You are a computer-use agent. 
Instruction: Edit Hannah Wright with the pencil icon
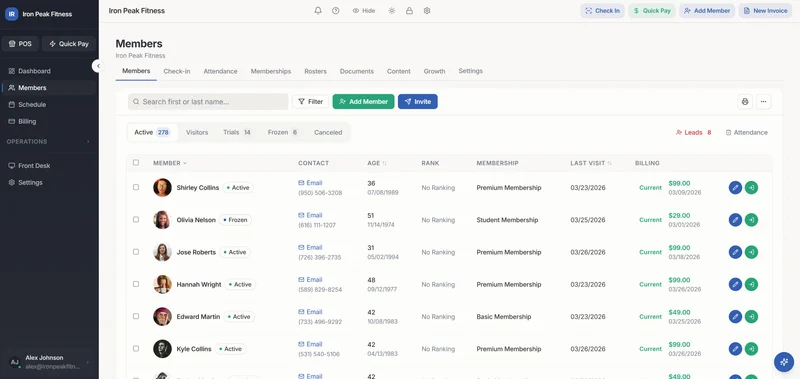735,284
